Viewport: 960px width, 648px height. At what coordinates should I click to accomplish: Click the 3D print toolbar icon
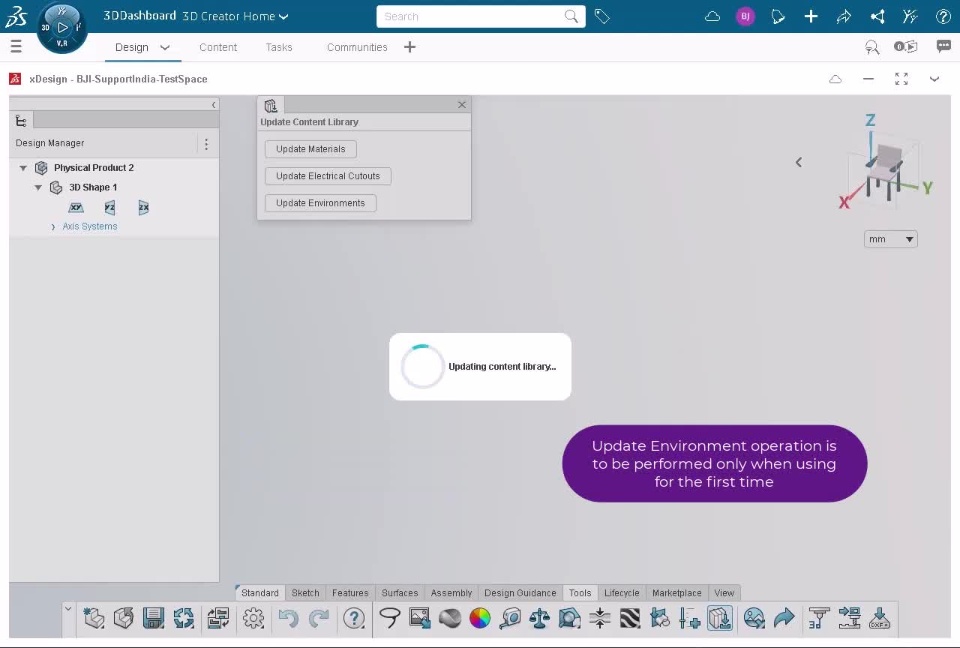coord(819,618)
